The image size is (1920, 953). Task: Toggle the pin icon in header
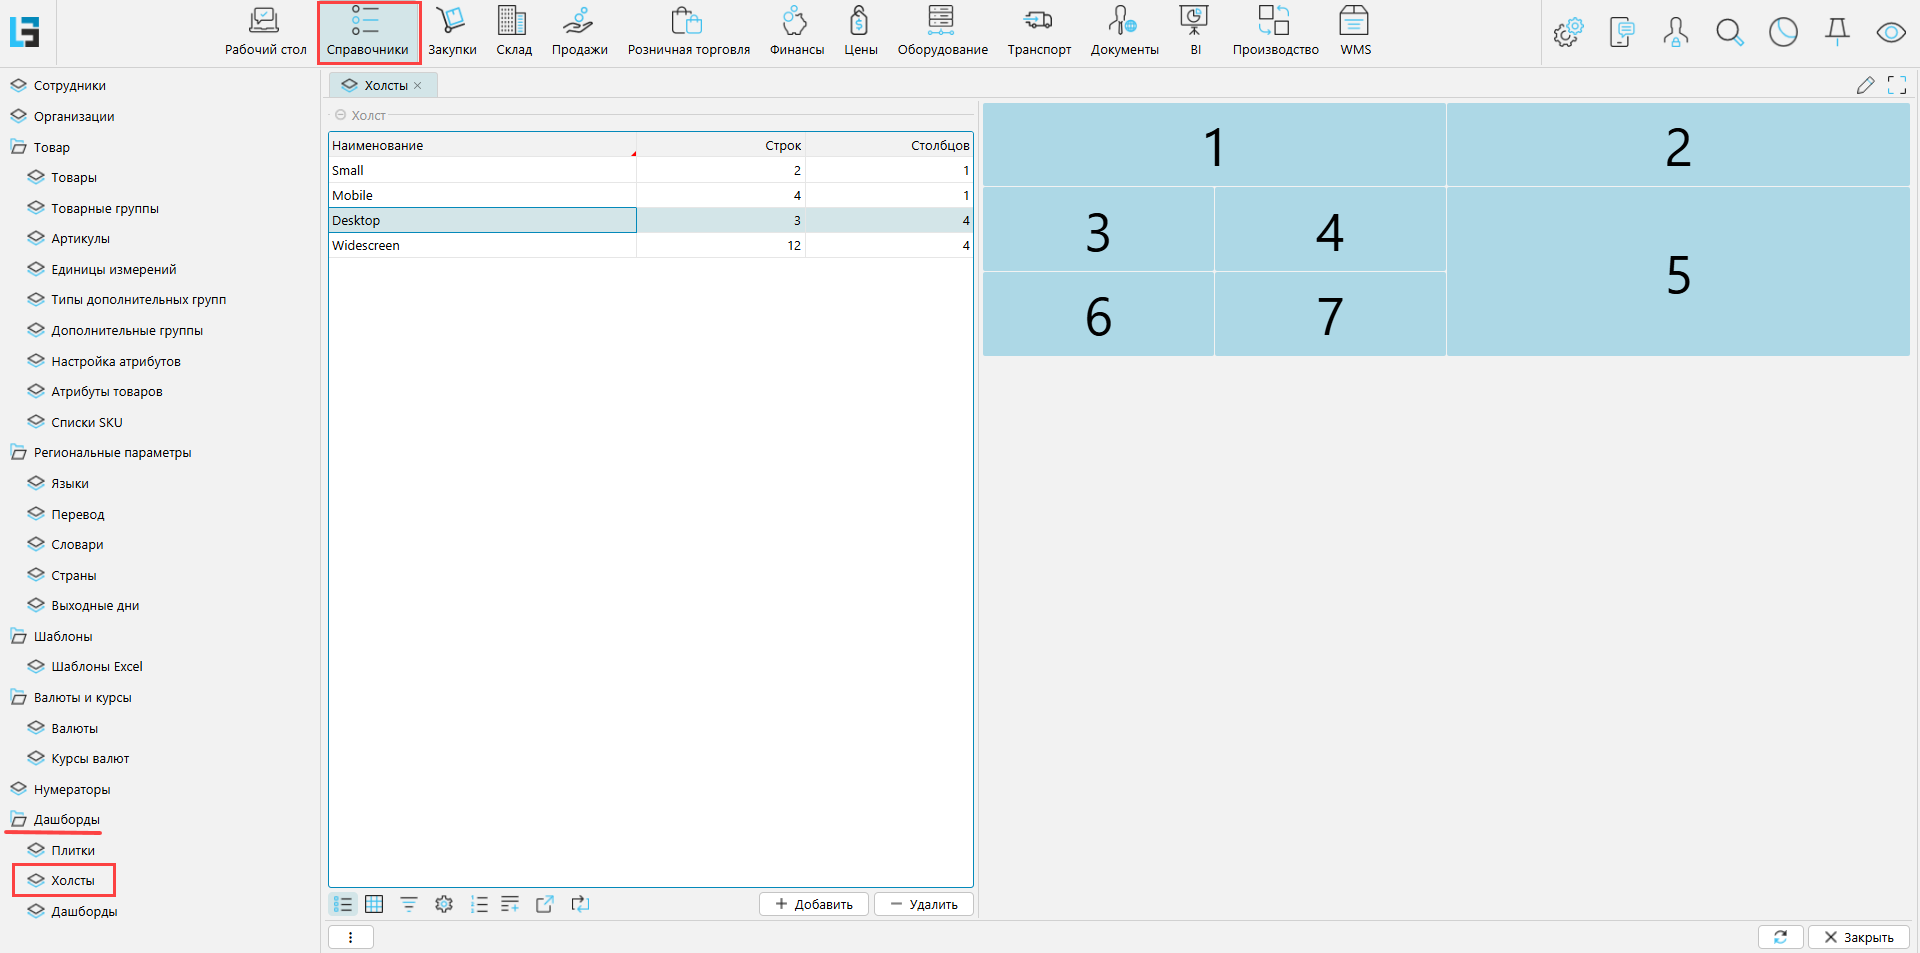click(x=1837, y=33)
